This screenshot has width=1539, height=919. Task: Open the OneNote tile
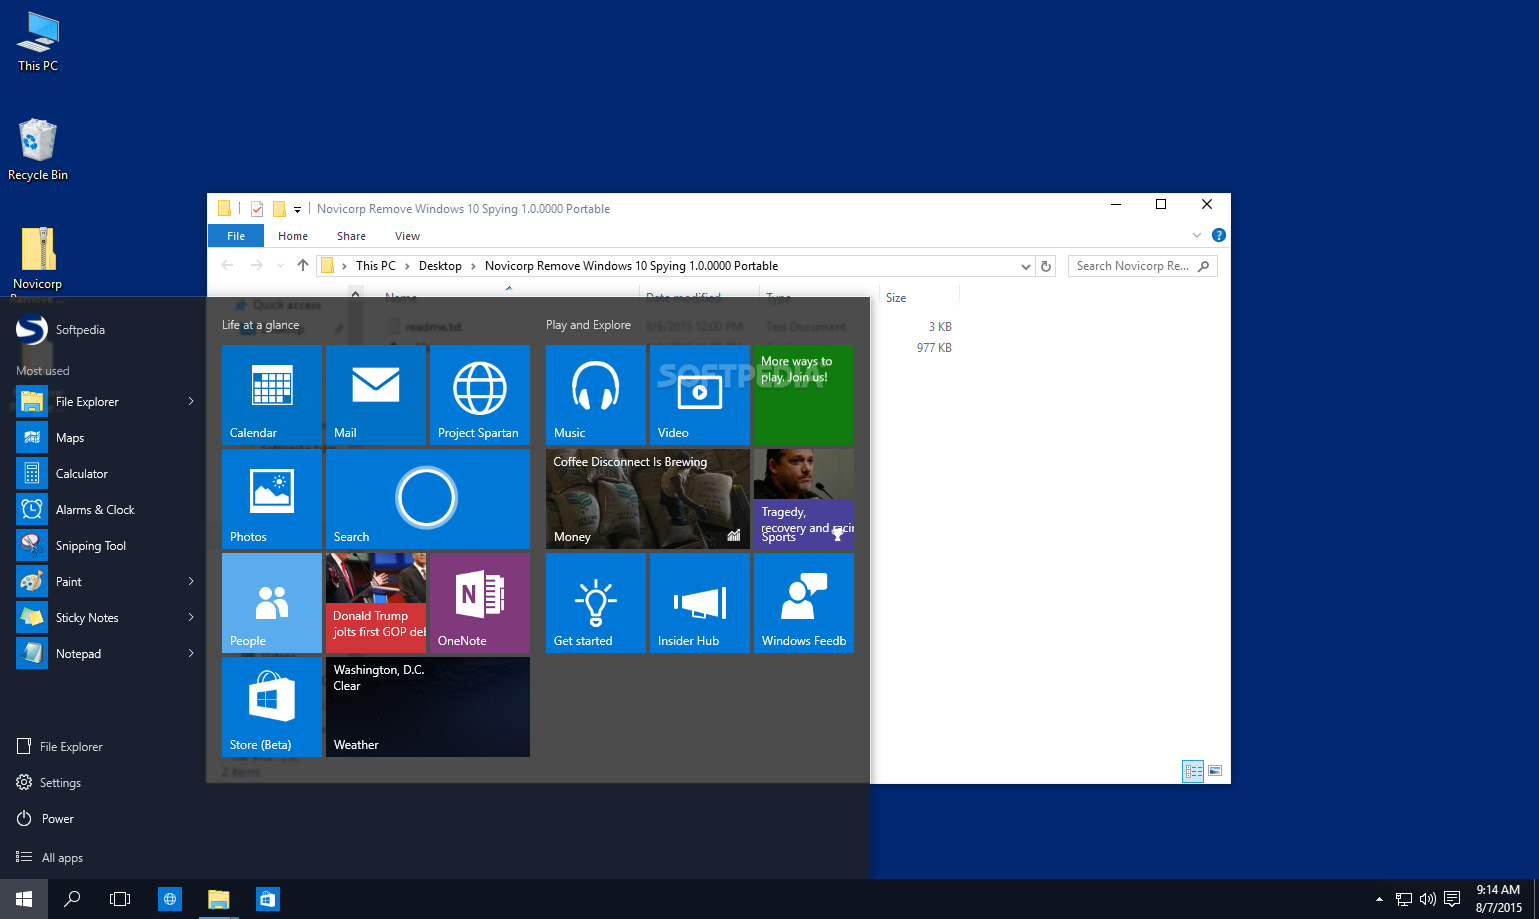[480, 603]
